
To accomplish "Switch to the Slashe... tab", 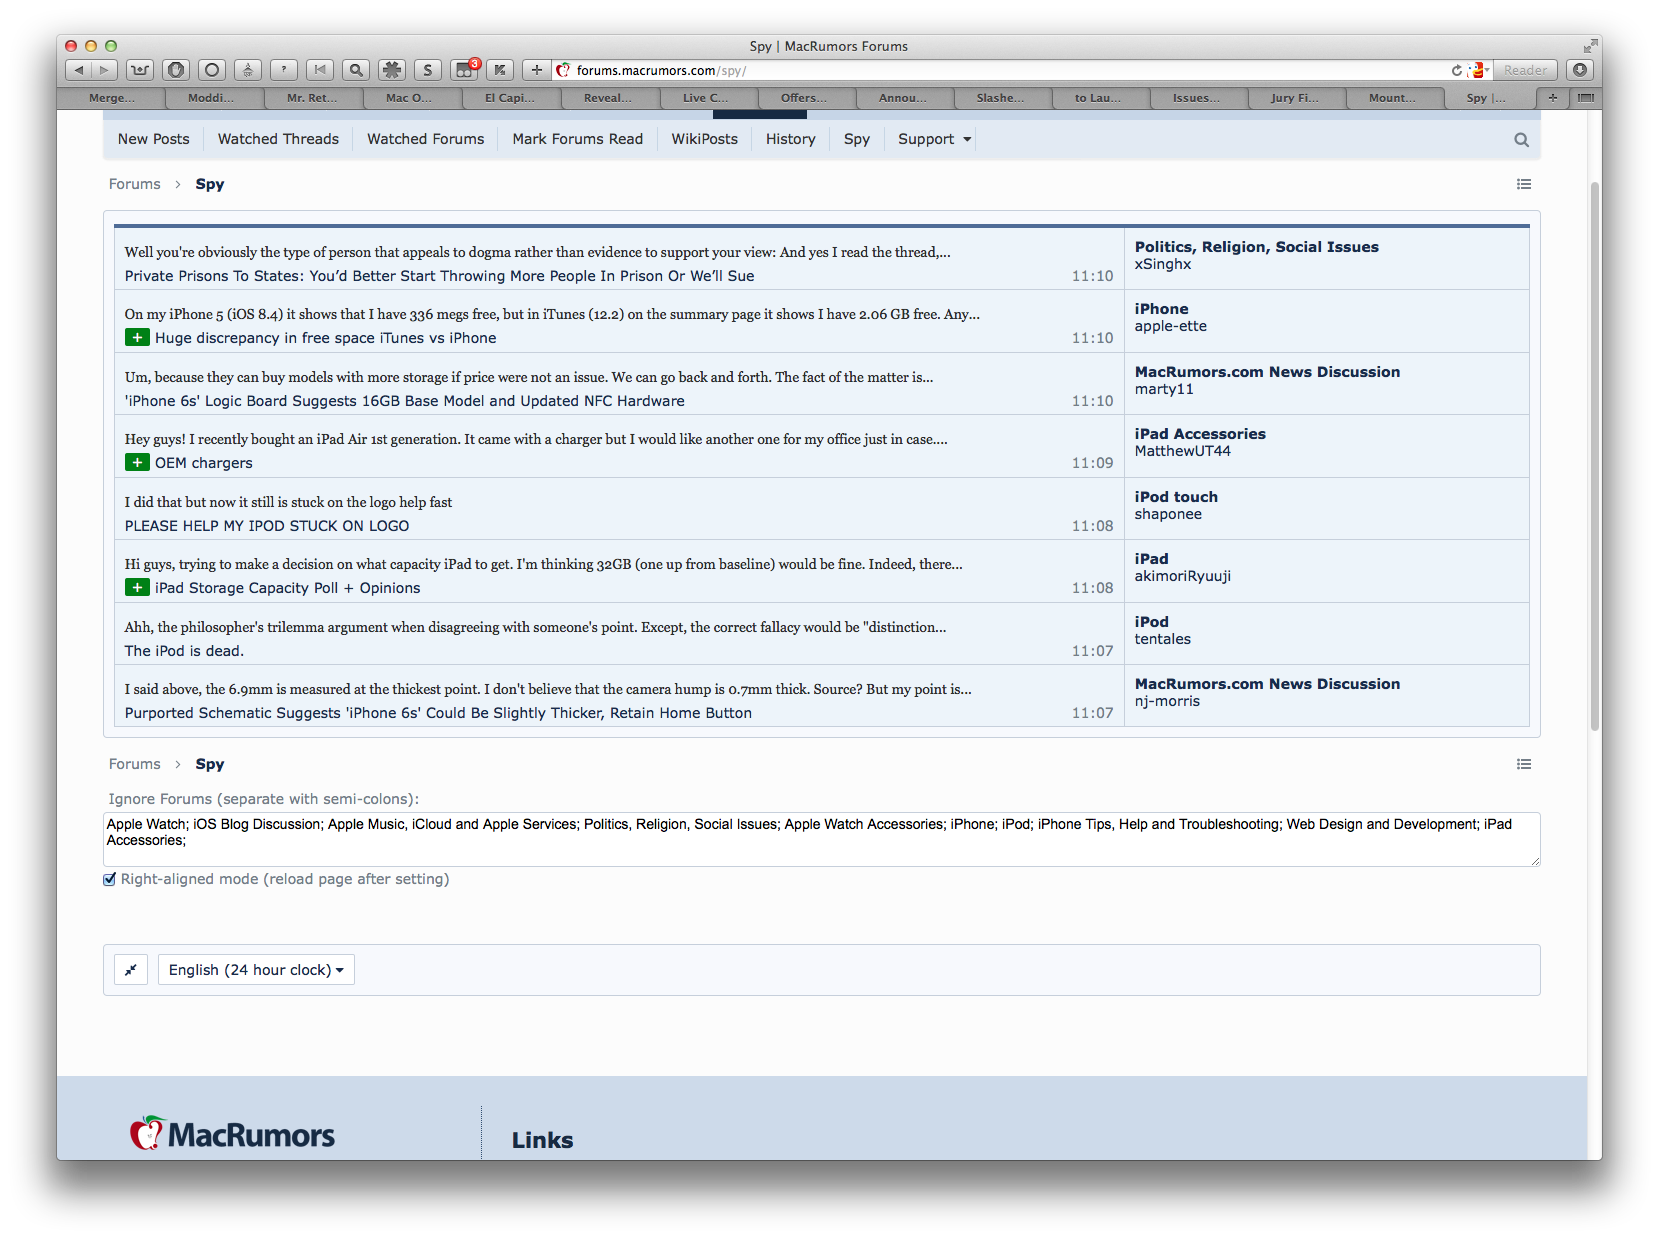I will [1000, 98].
